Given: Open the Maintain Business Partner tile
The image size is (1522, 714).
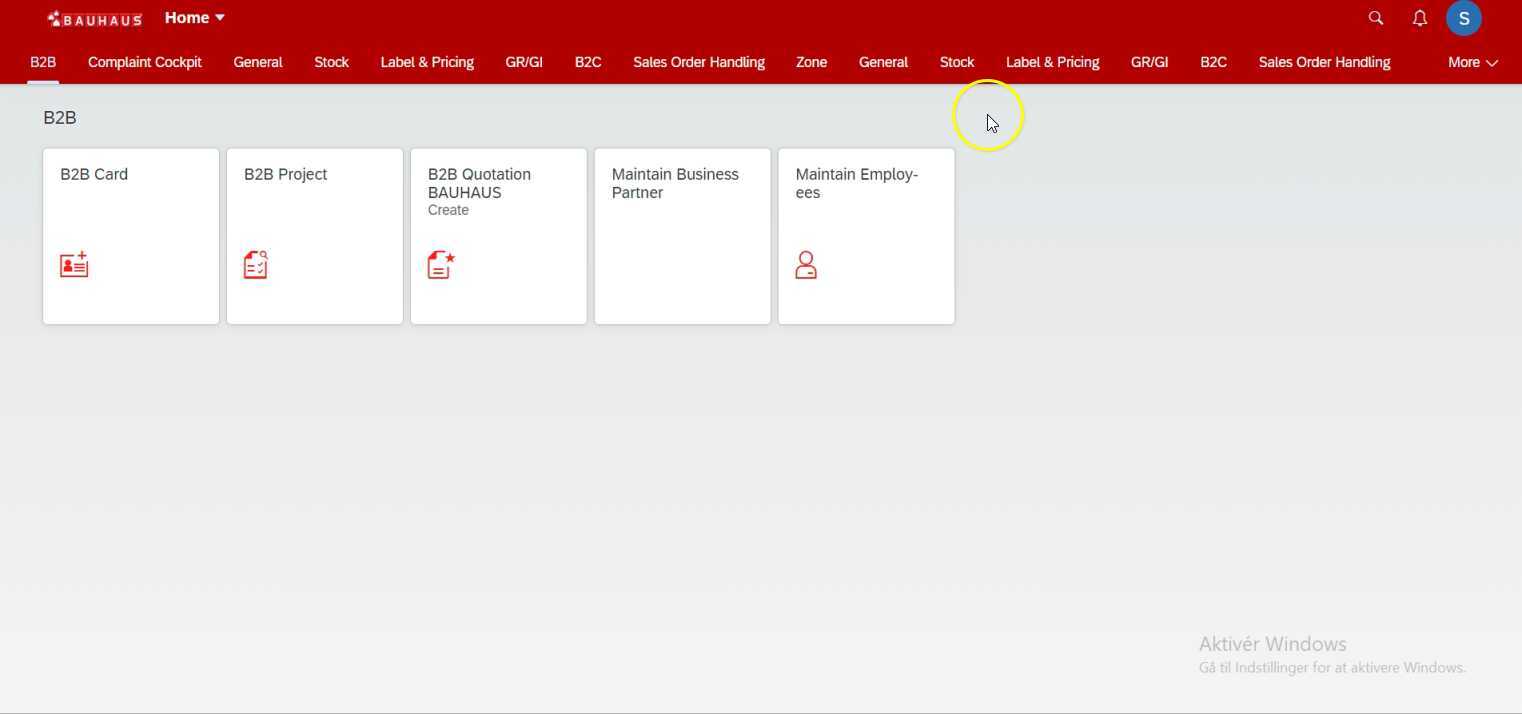Looking at the screenshot, I should pos(682,236).
